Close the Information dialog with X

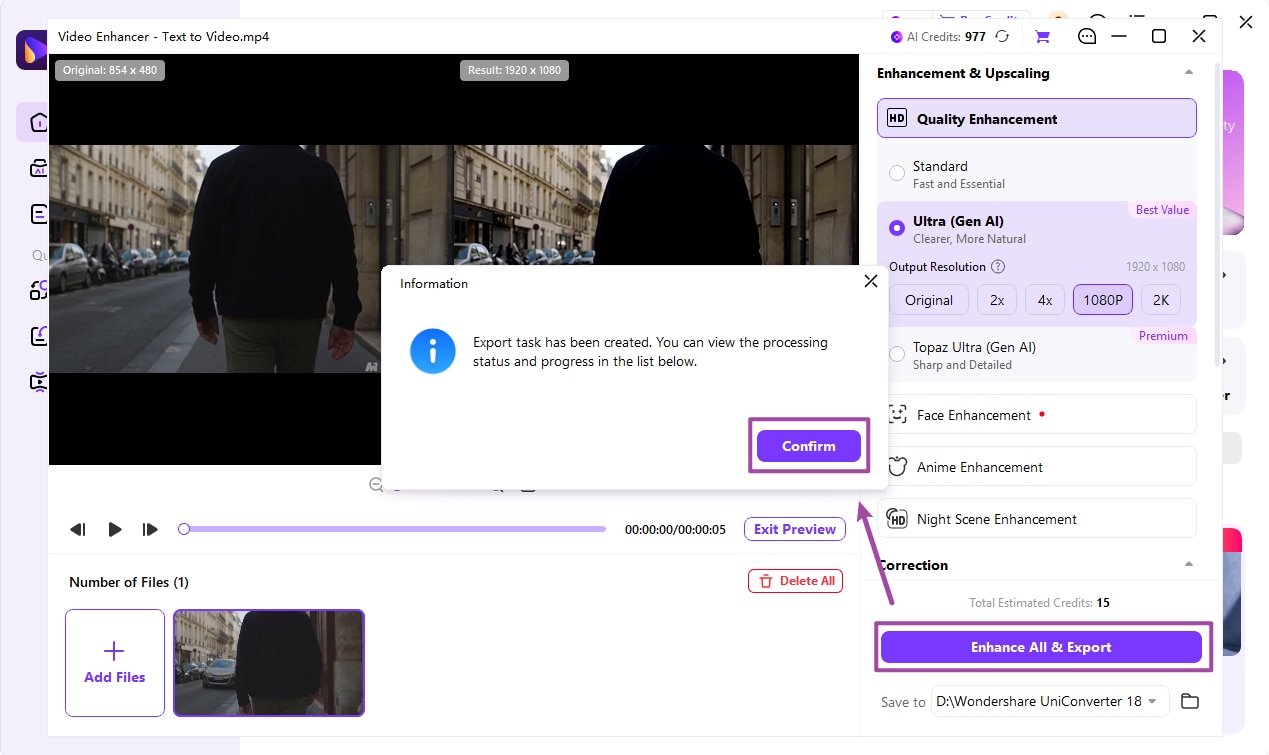[x=871, y=282]
